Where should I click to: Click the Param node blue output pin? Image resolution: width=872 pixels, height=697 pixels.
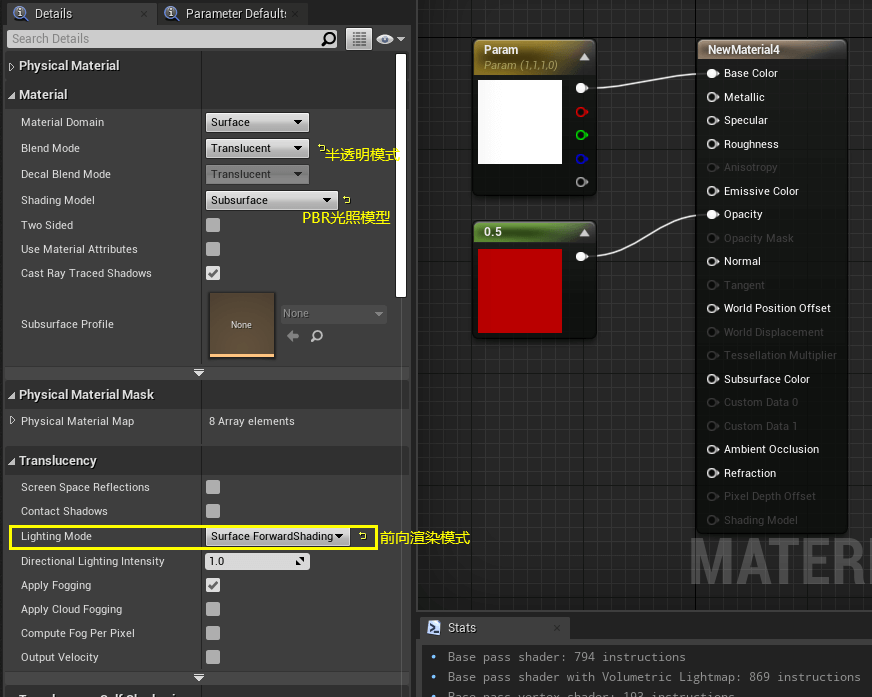point(582,159)
